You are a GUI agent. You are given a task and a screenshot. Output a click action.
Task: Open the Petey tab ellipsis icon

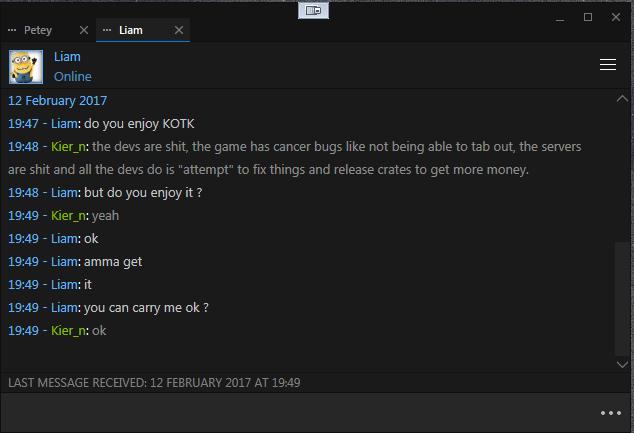(12, 30)
